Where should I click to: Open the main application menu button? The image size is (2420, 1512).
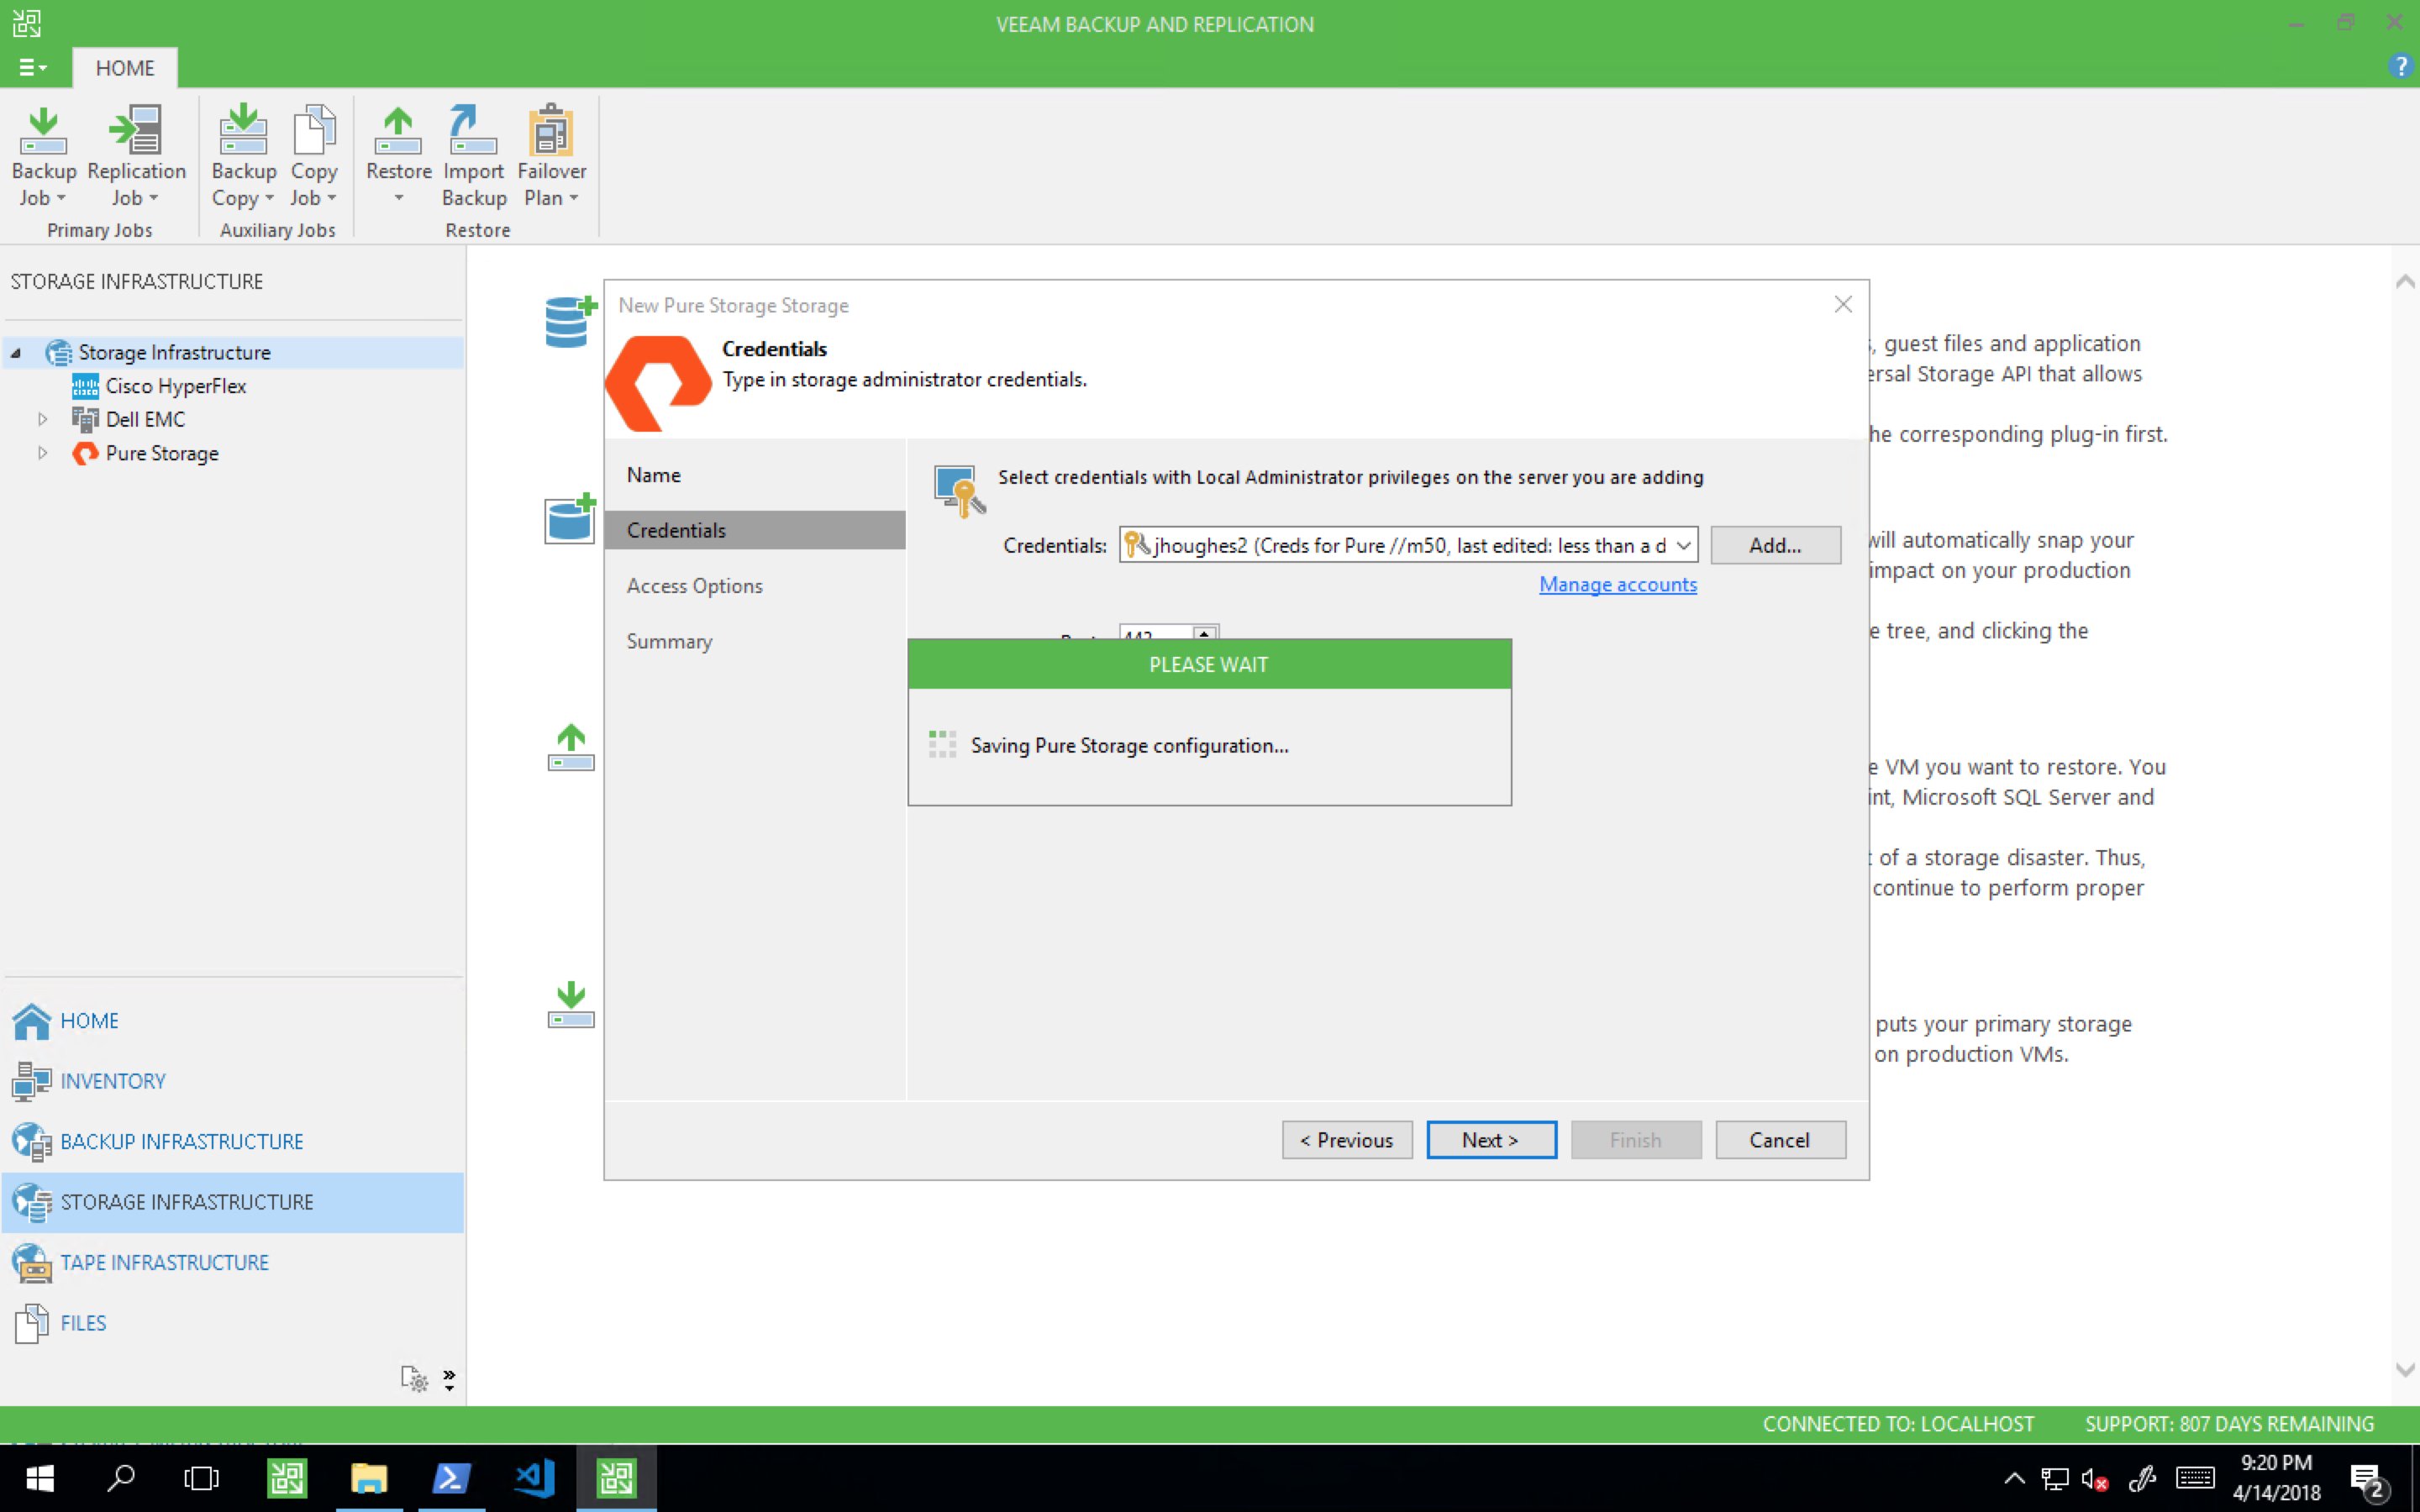pos(32,67)
